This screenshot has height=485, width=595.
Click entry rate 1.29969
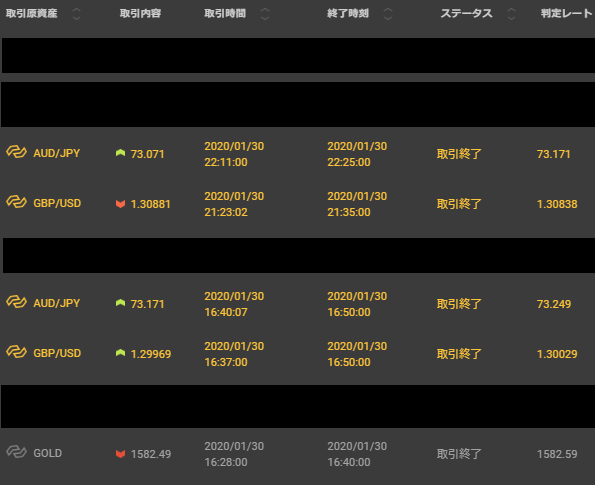(x=151, y=354)
